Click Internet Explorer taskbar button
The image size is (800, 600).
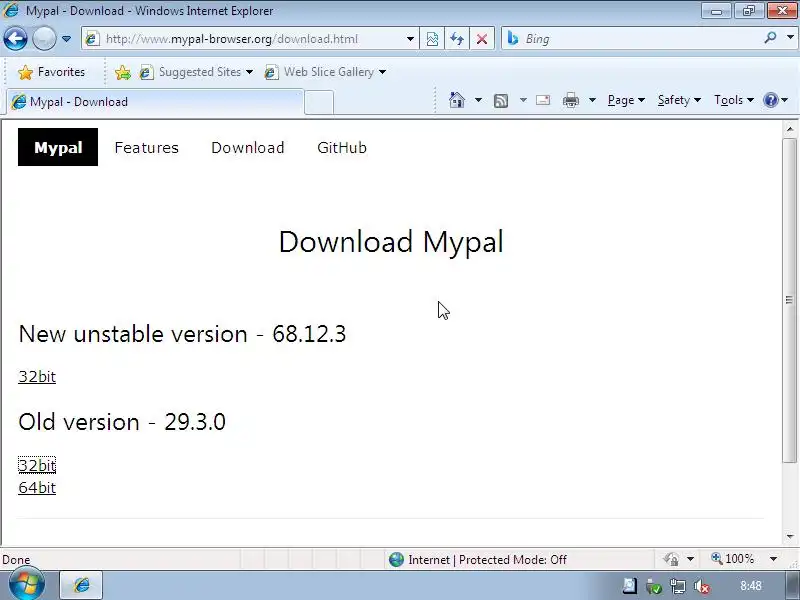(x=82, y=585)
